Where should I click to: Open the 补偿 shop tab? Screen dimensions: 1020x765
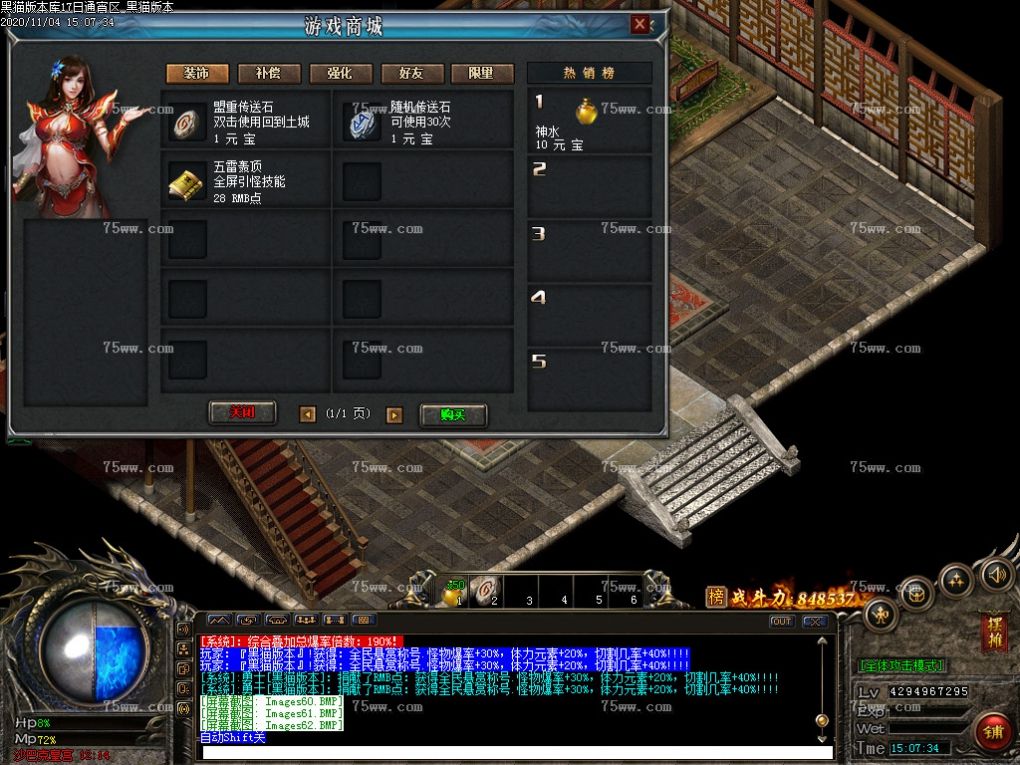269,73
